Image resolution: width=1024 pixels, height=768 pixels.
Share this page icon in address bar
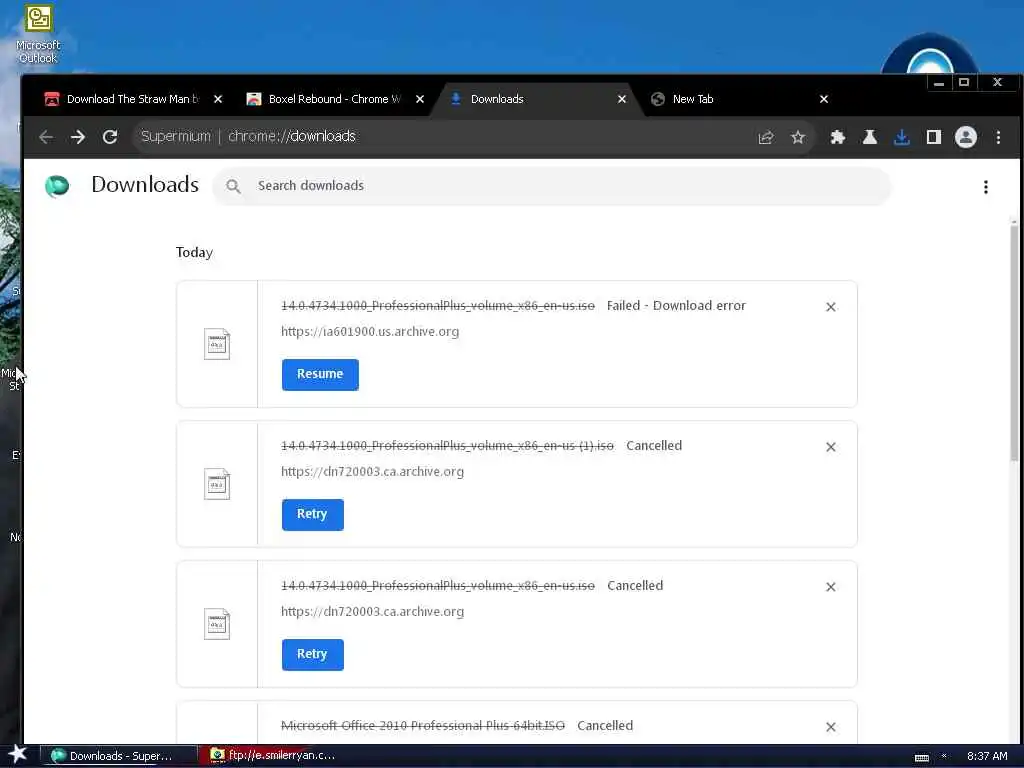click(765, 137)
